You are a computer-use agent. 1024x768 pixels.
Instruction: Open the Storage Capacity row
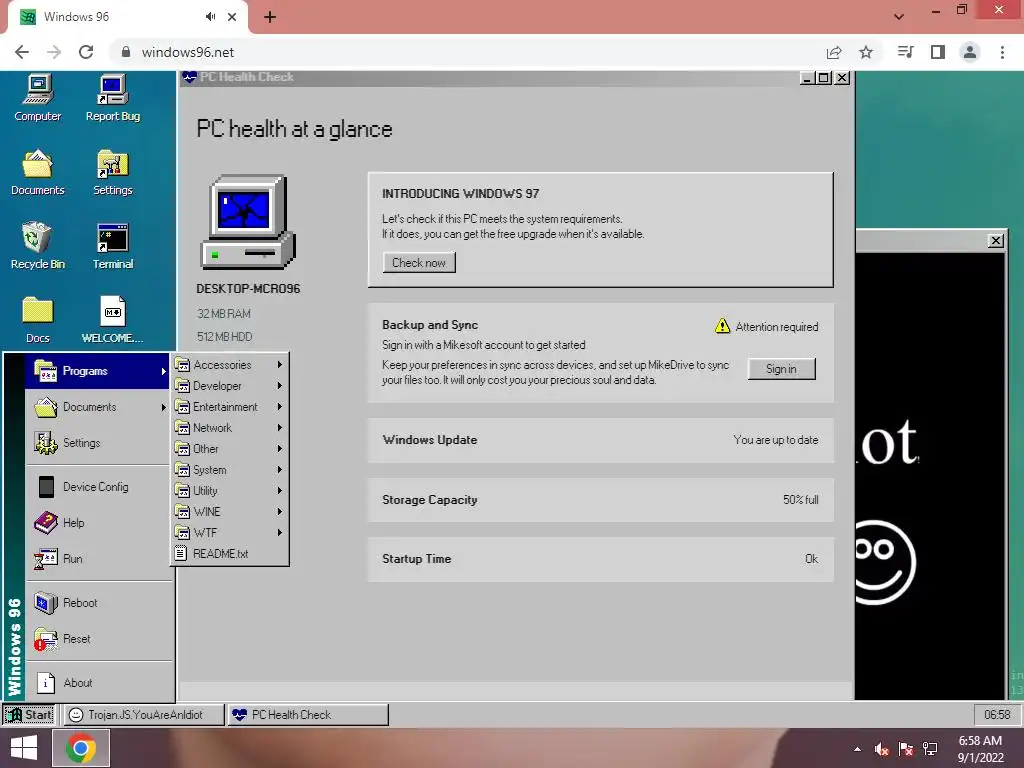[x=600, y=500]
